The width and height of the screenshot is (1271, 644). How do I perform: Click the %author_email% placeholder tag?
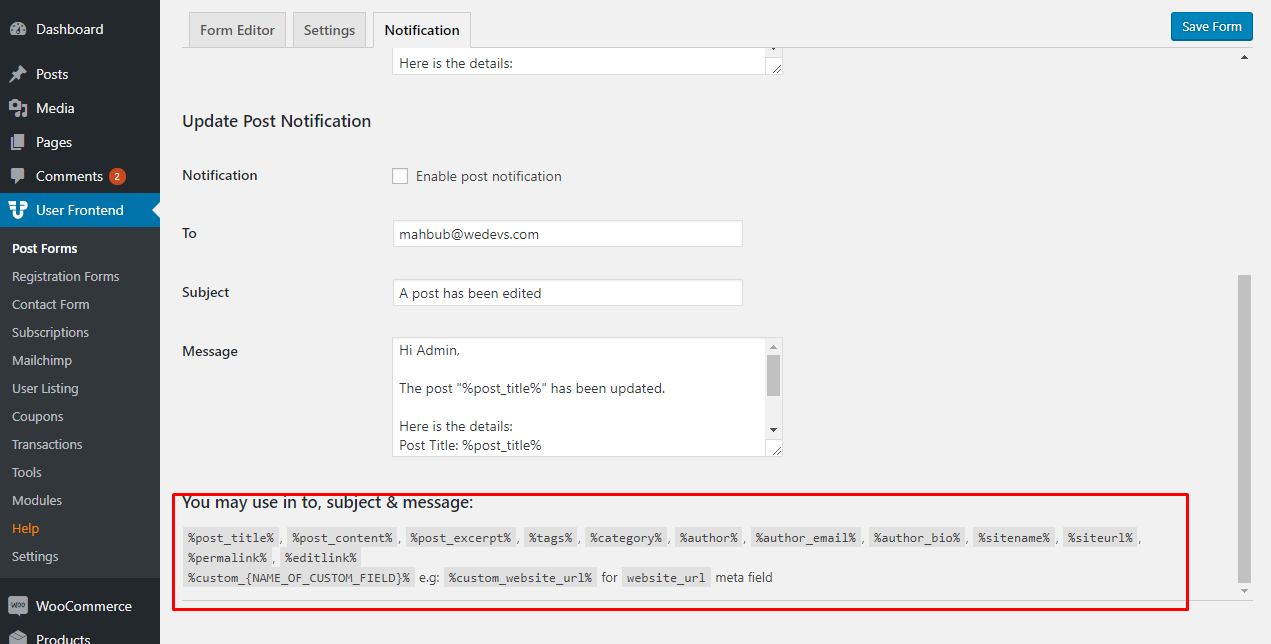click(805, 538)
